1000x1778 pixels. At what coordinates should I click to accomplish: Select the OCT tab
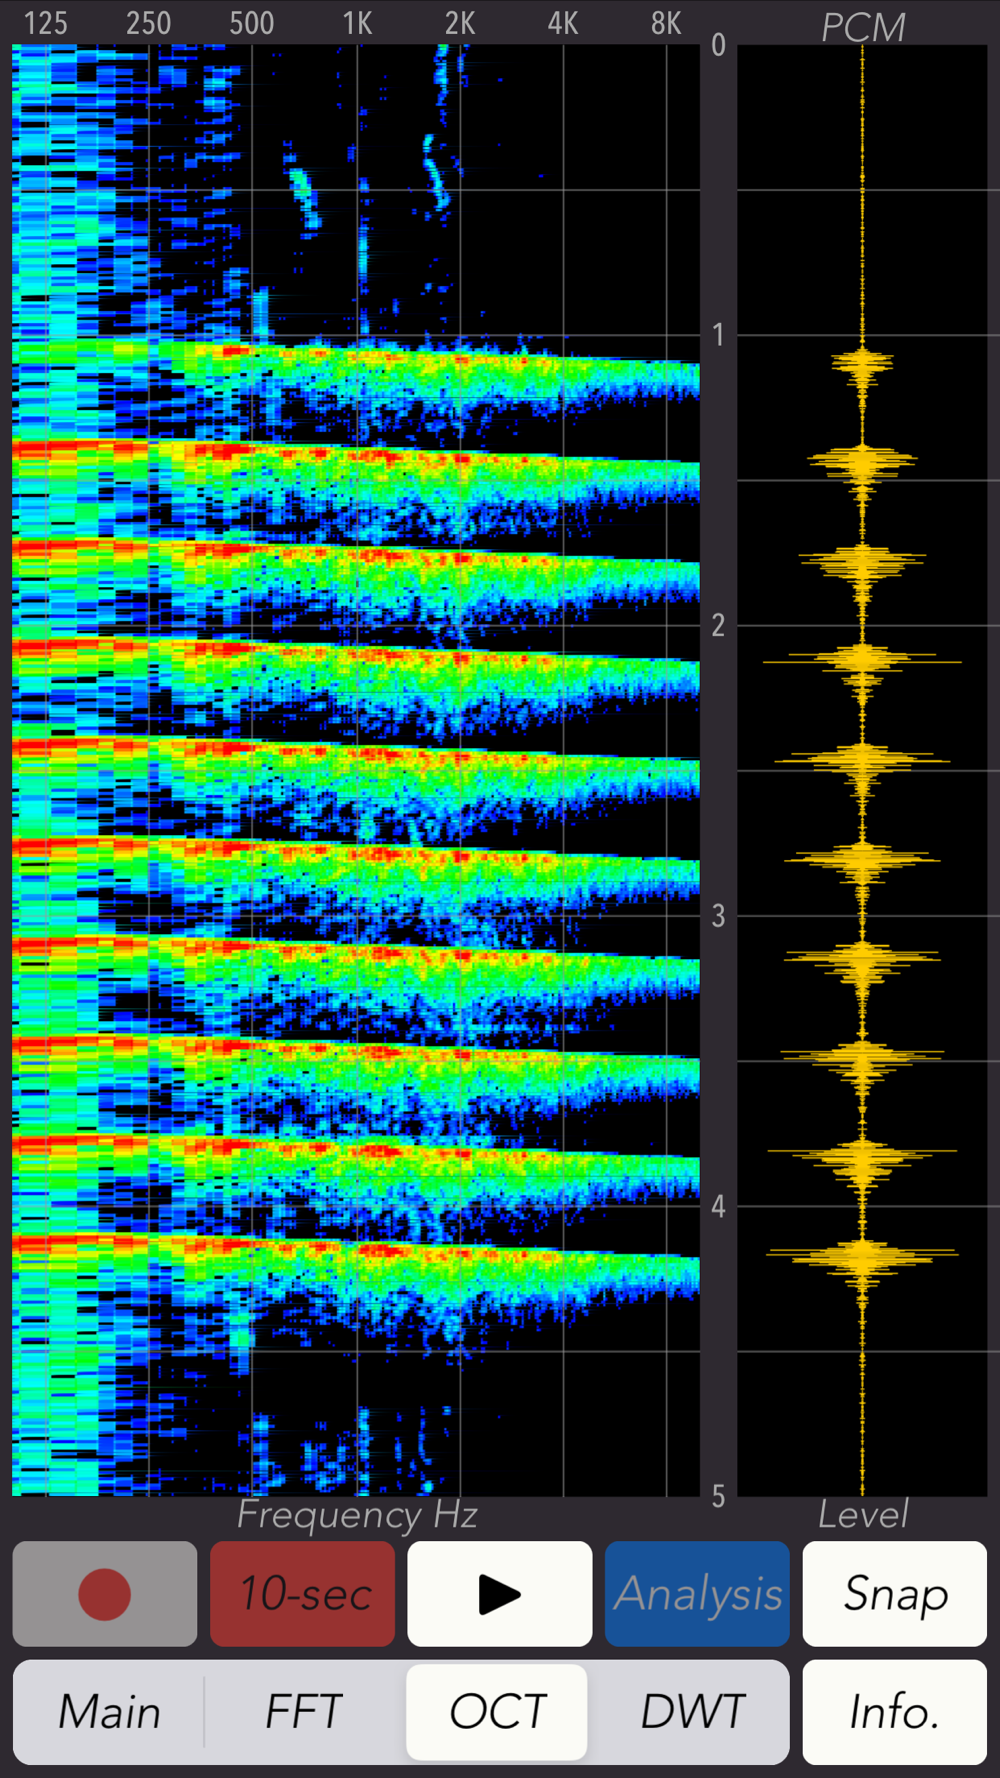coord(497,1712)
